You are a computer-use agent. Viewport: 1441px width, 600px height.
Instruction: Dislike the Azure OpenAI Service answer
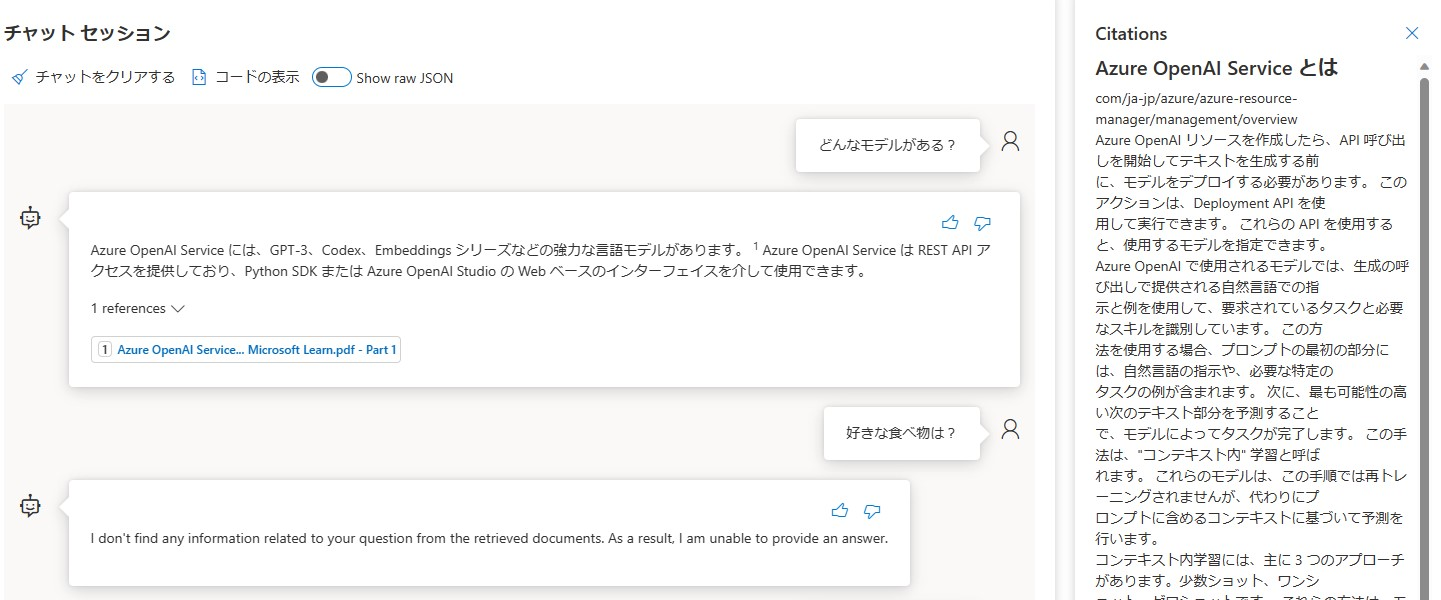tap(982, 223)
